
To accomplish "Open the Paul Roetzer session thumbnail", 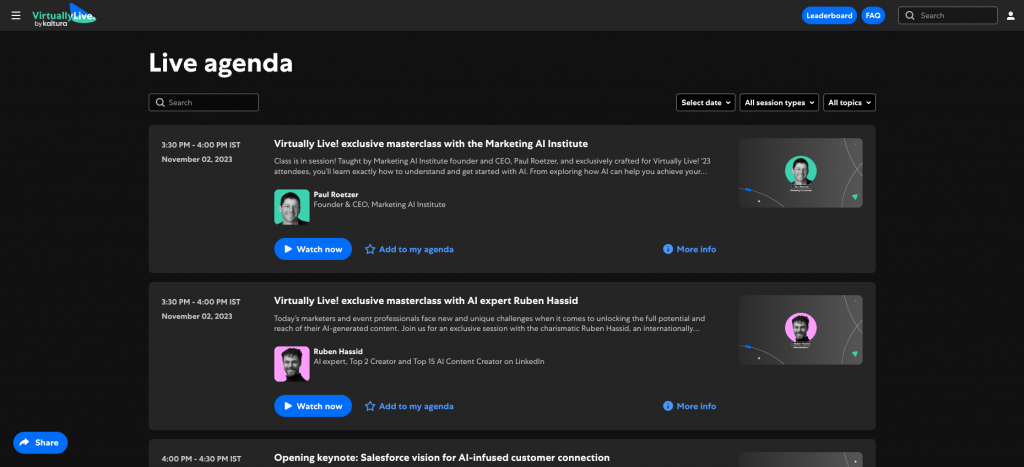I will 800,173.
